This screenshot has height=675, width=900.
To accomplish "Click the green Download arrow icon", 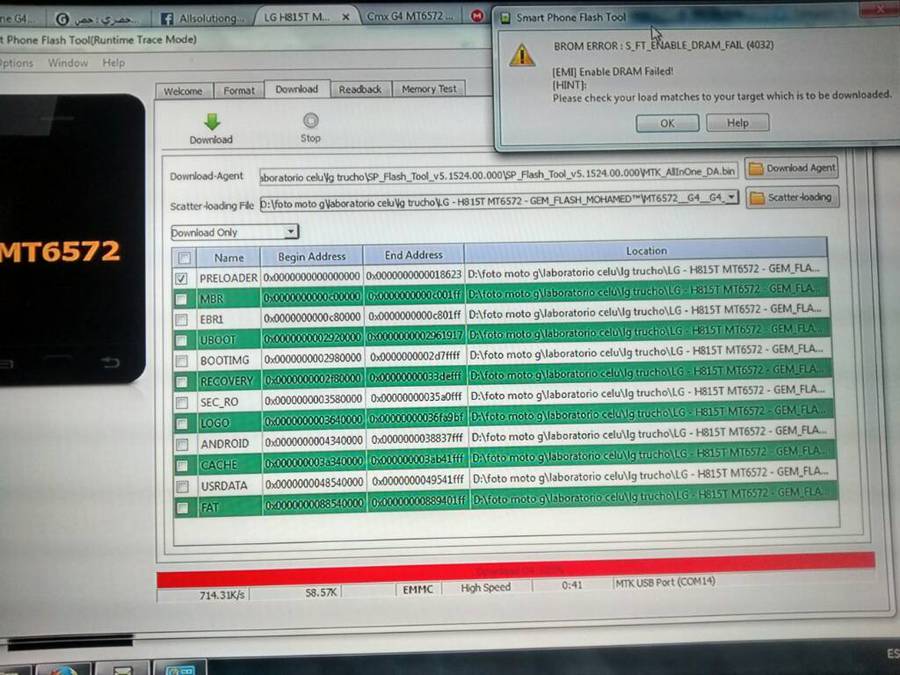I will (x=212, y=121).
